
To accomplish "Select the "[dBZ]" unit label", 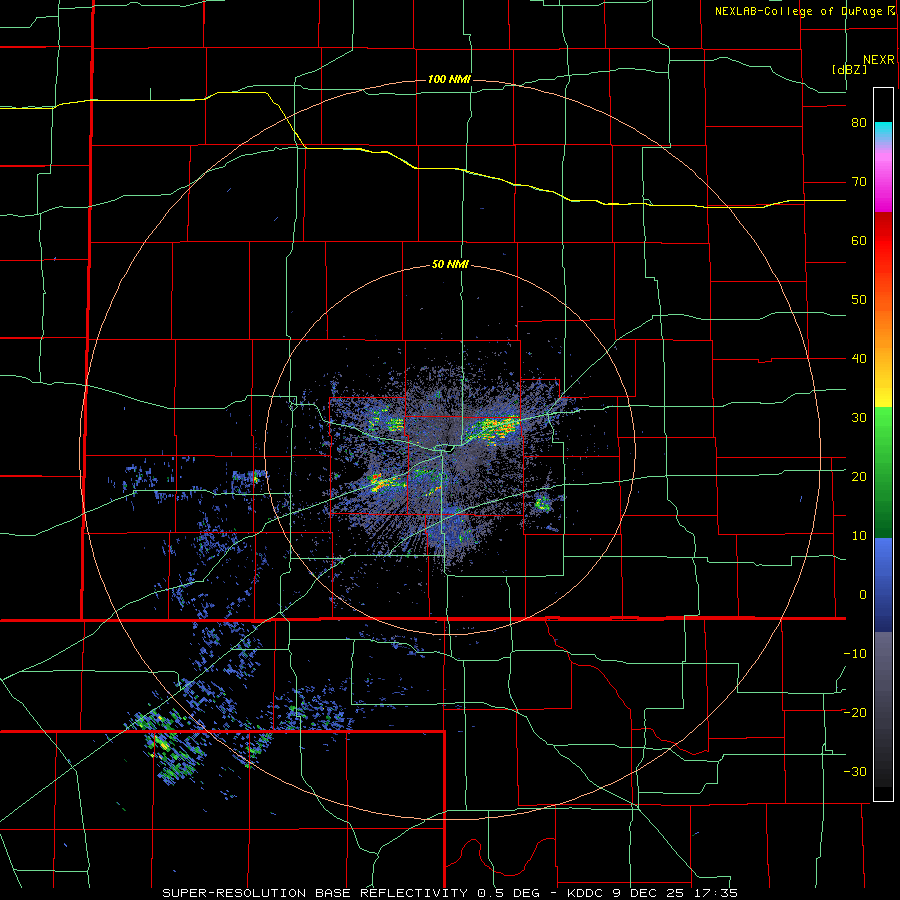I will coord(849,69).
